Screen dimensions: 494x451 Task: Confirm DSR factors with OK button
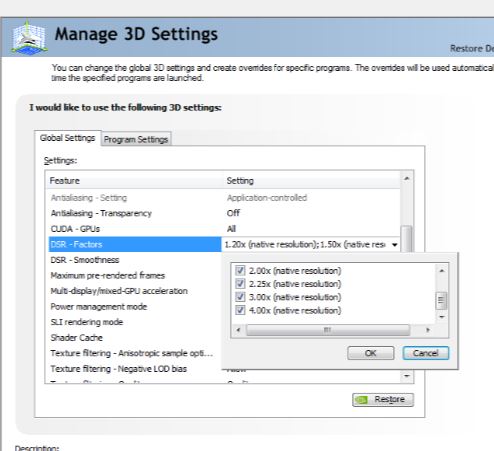[x=370, y=353]
